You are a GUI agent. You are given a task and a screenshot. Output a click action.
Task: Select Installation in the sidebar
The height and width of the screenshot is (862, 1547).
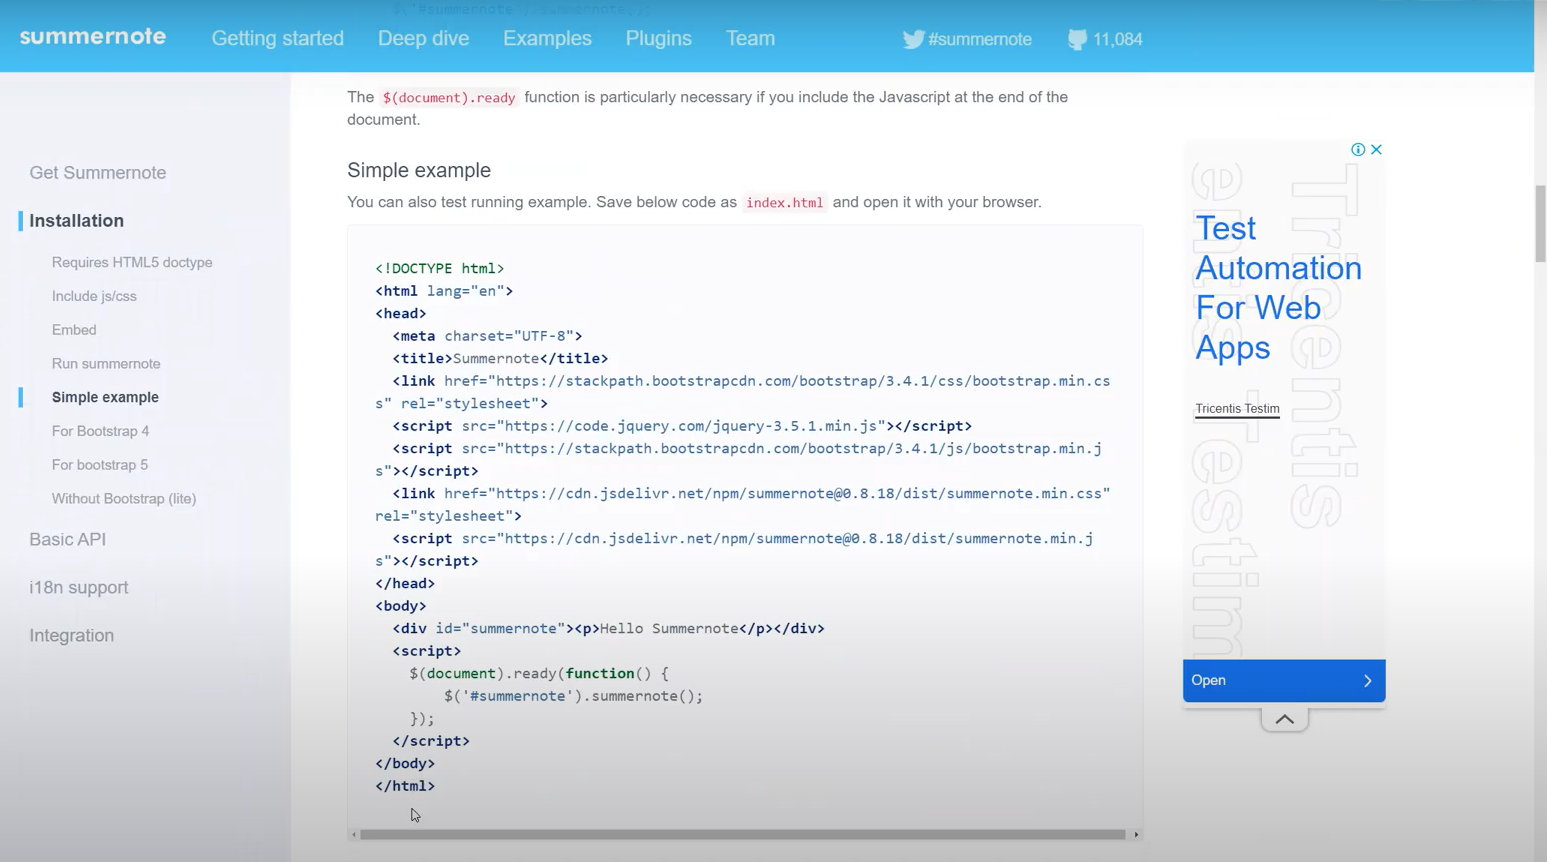point(76,220)
